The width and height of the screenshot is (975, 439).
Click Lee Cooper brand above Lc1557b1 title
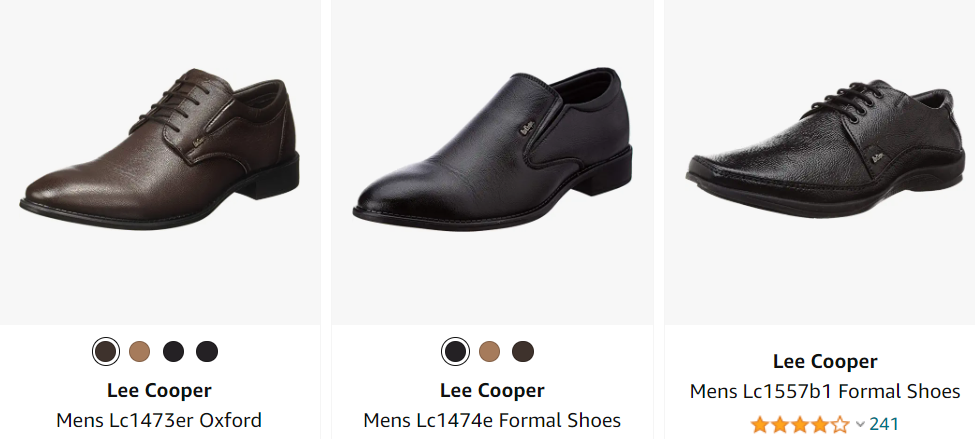825,361
